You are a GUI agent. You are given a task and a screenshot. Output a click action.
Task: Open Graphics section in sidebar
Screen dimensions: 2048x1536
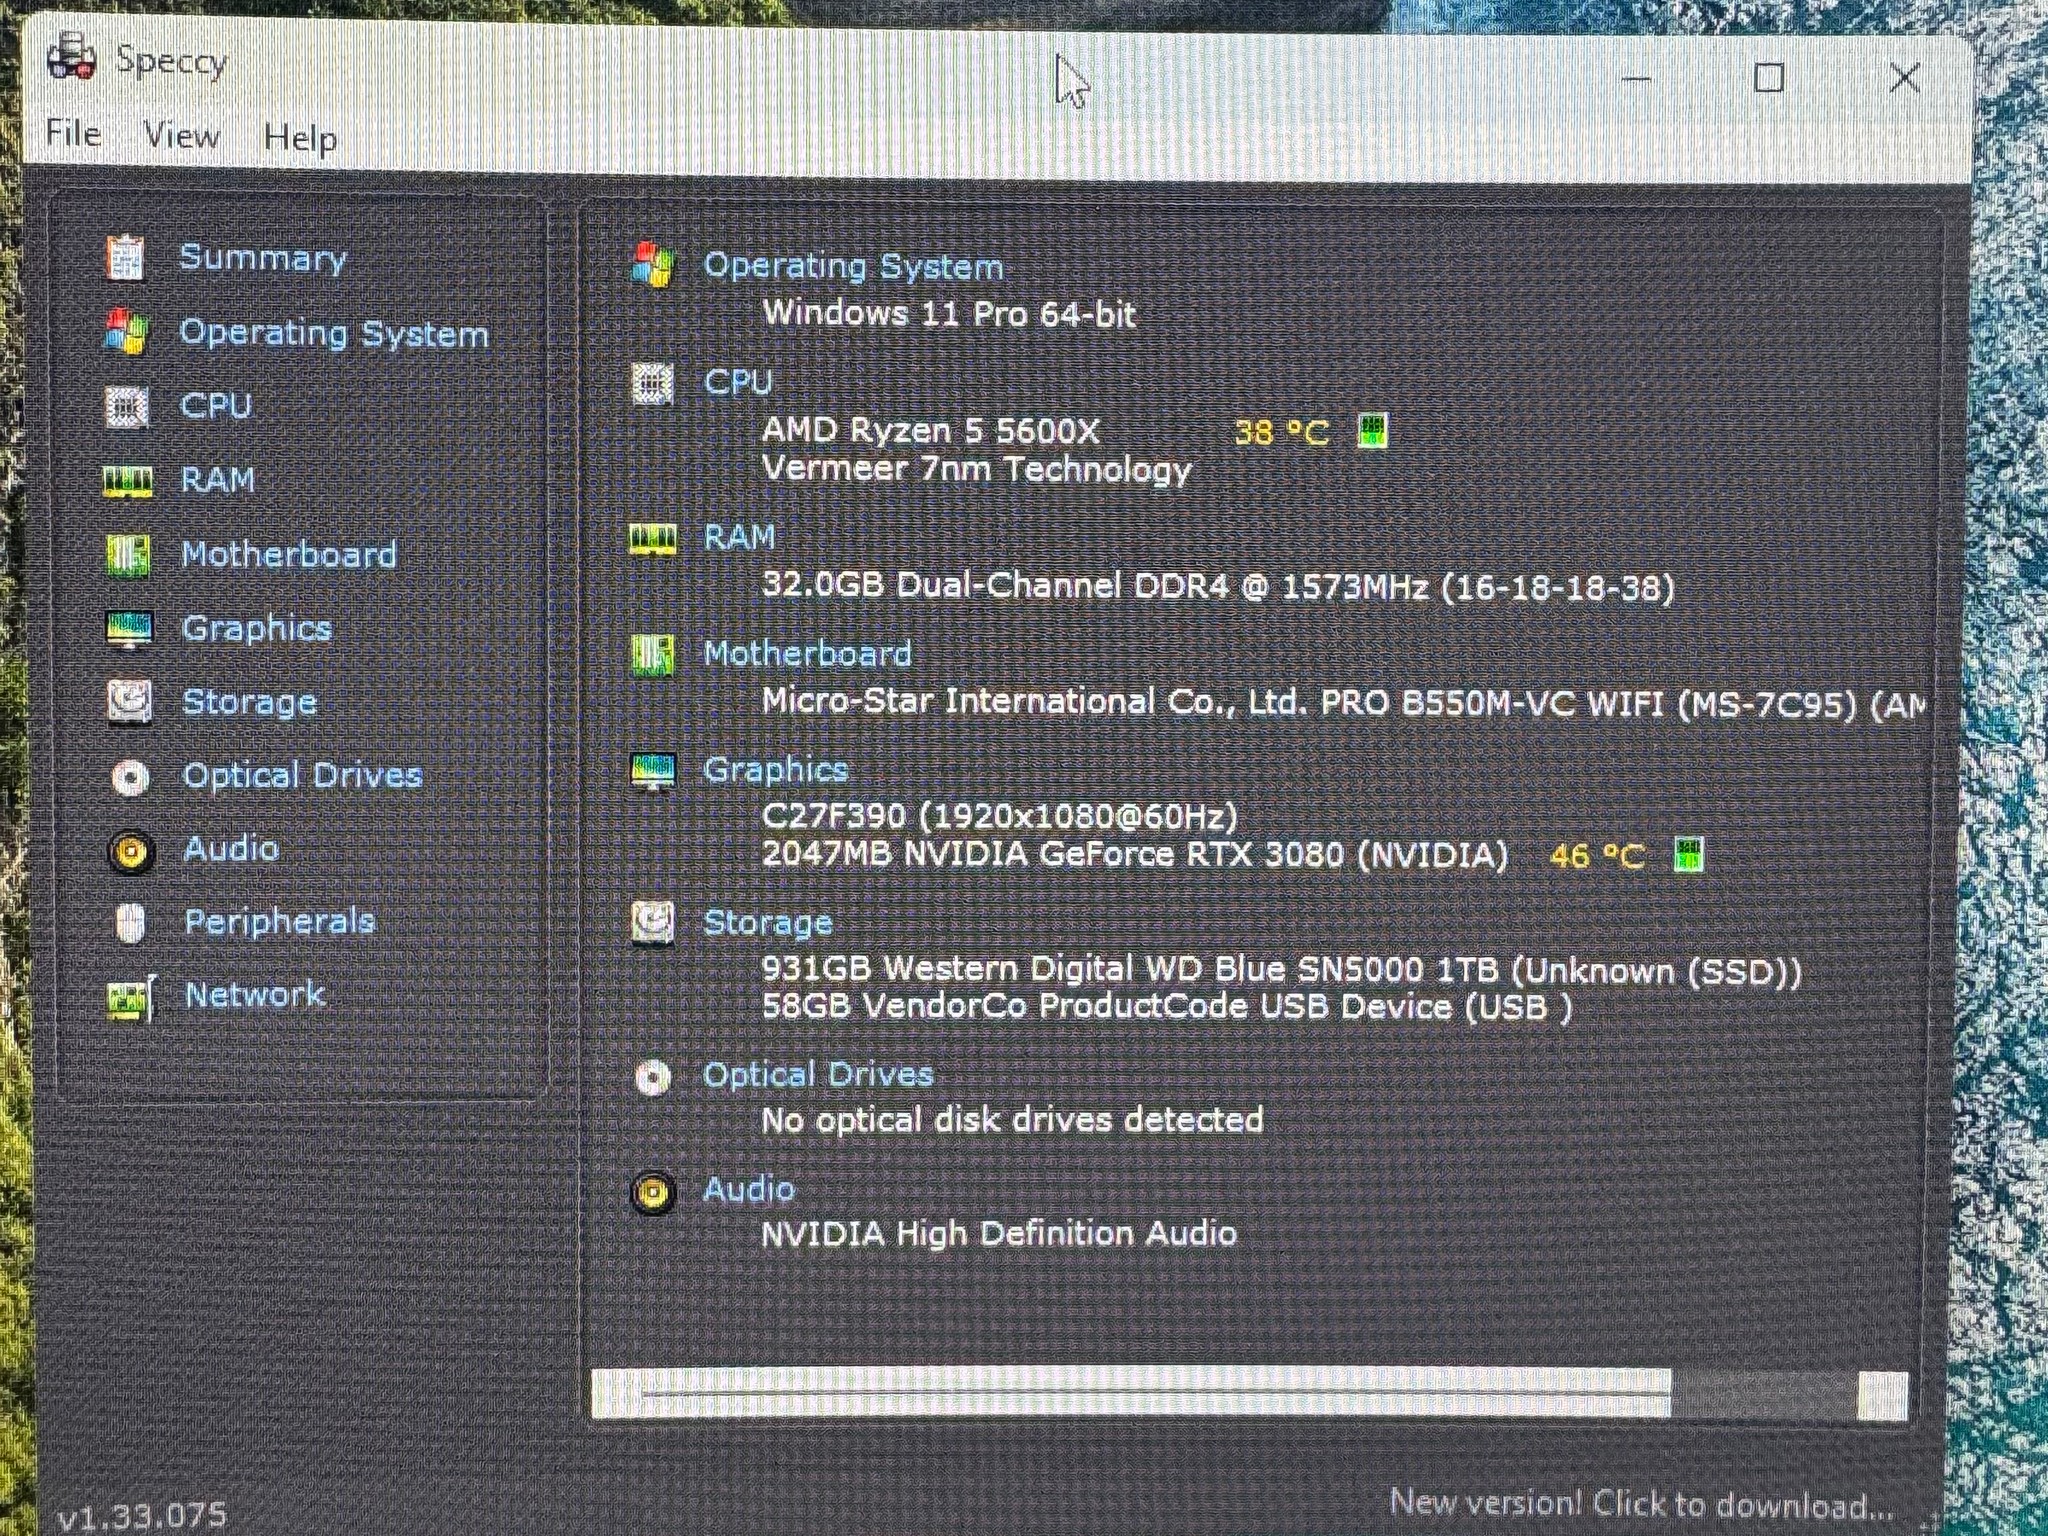pos(257,629)
